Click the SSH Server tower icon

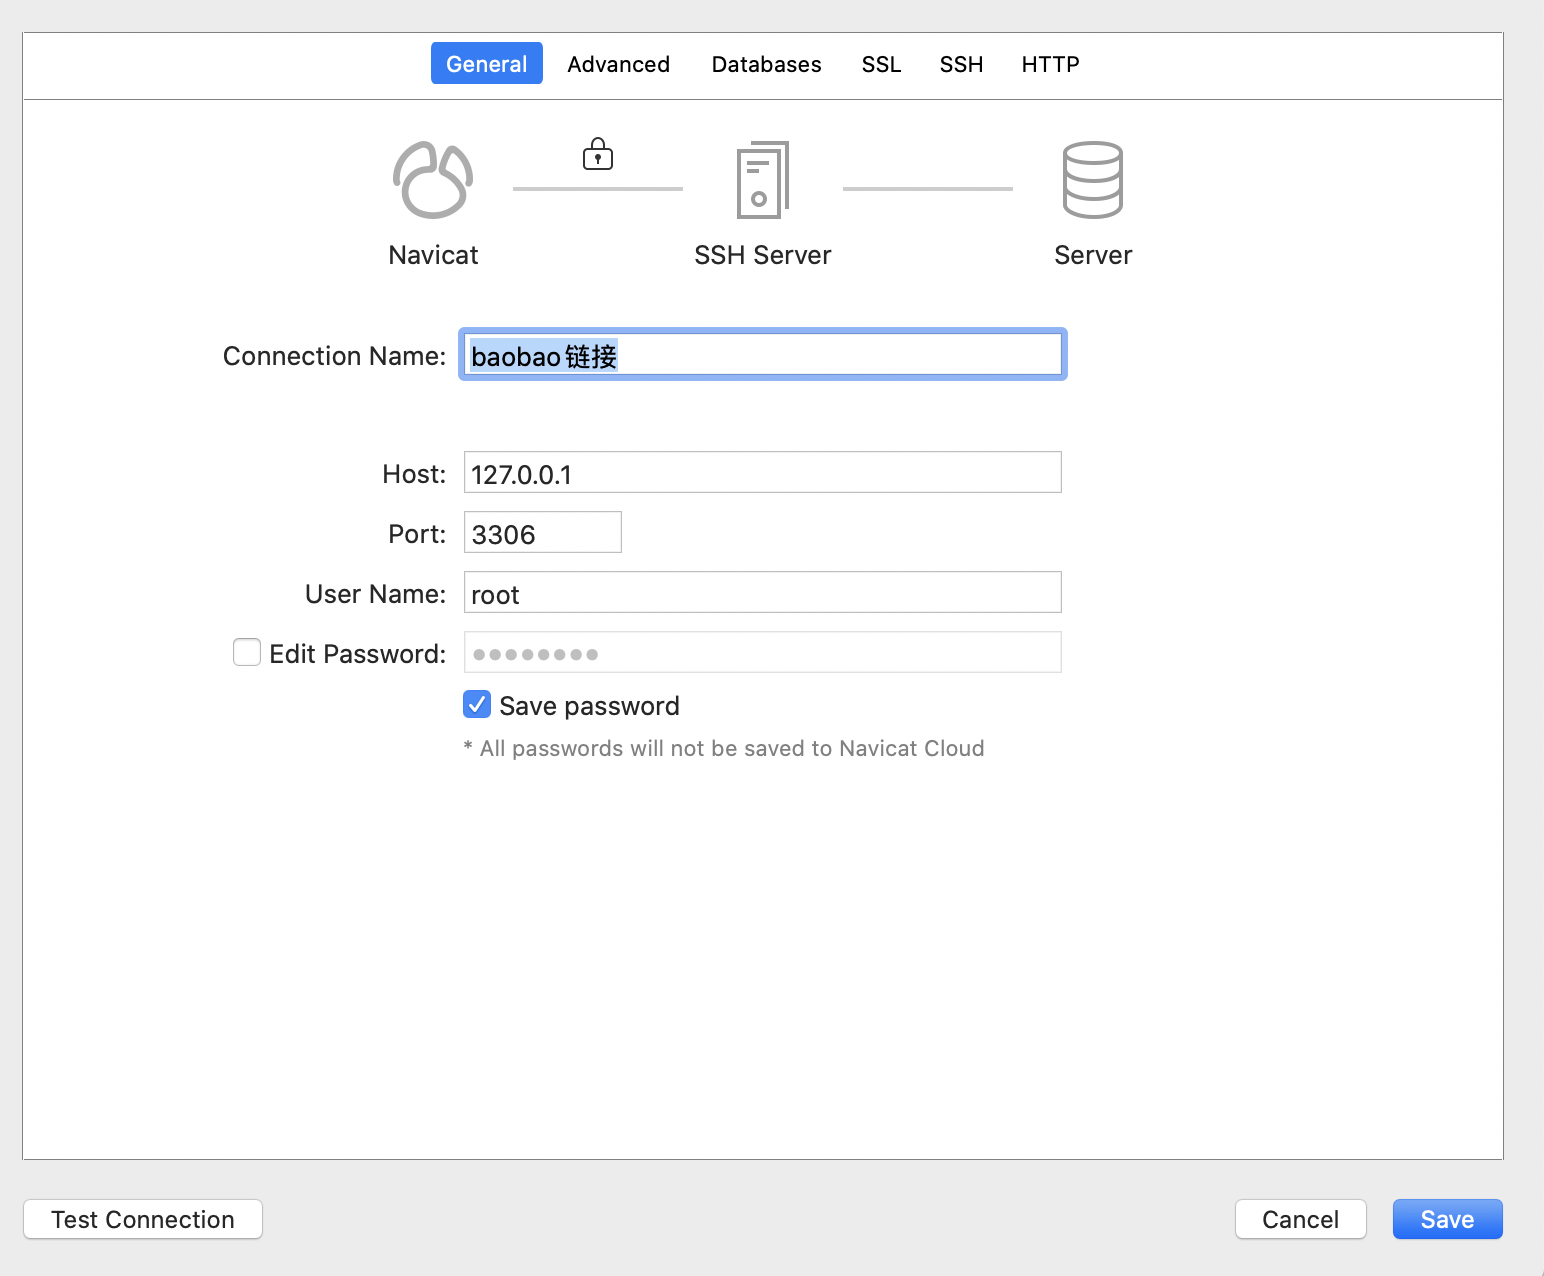pos(762,180)
